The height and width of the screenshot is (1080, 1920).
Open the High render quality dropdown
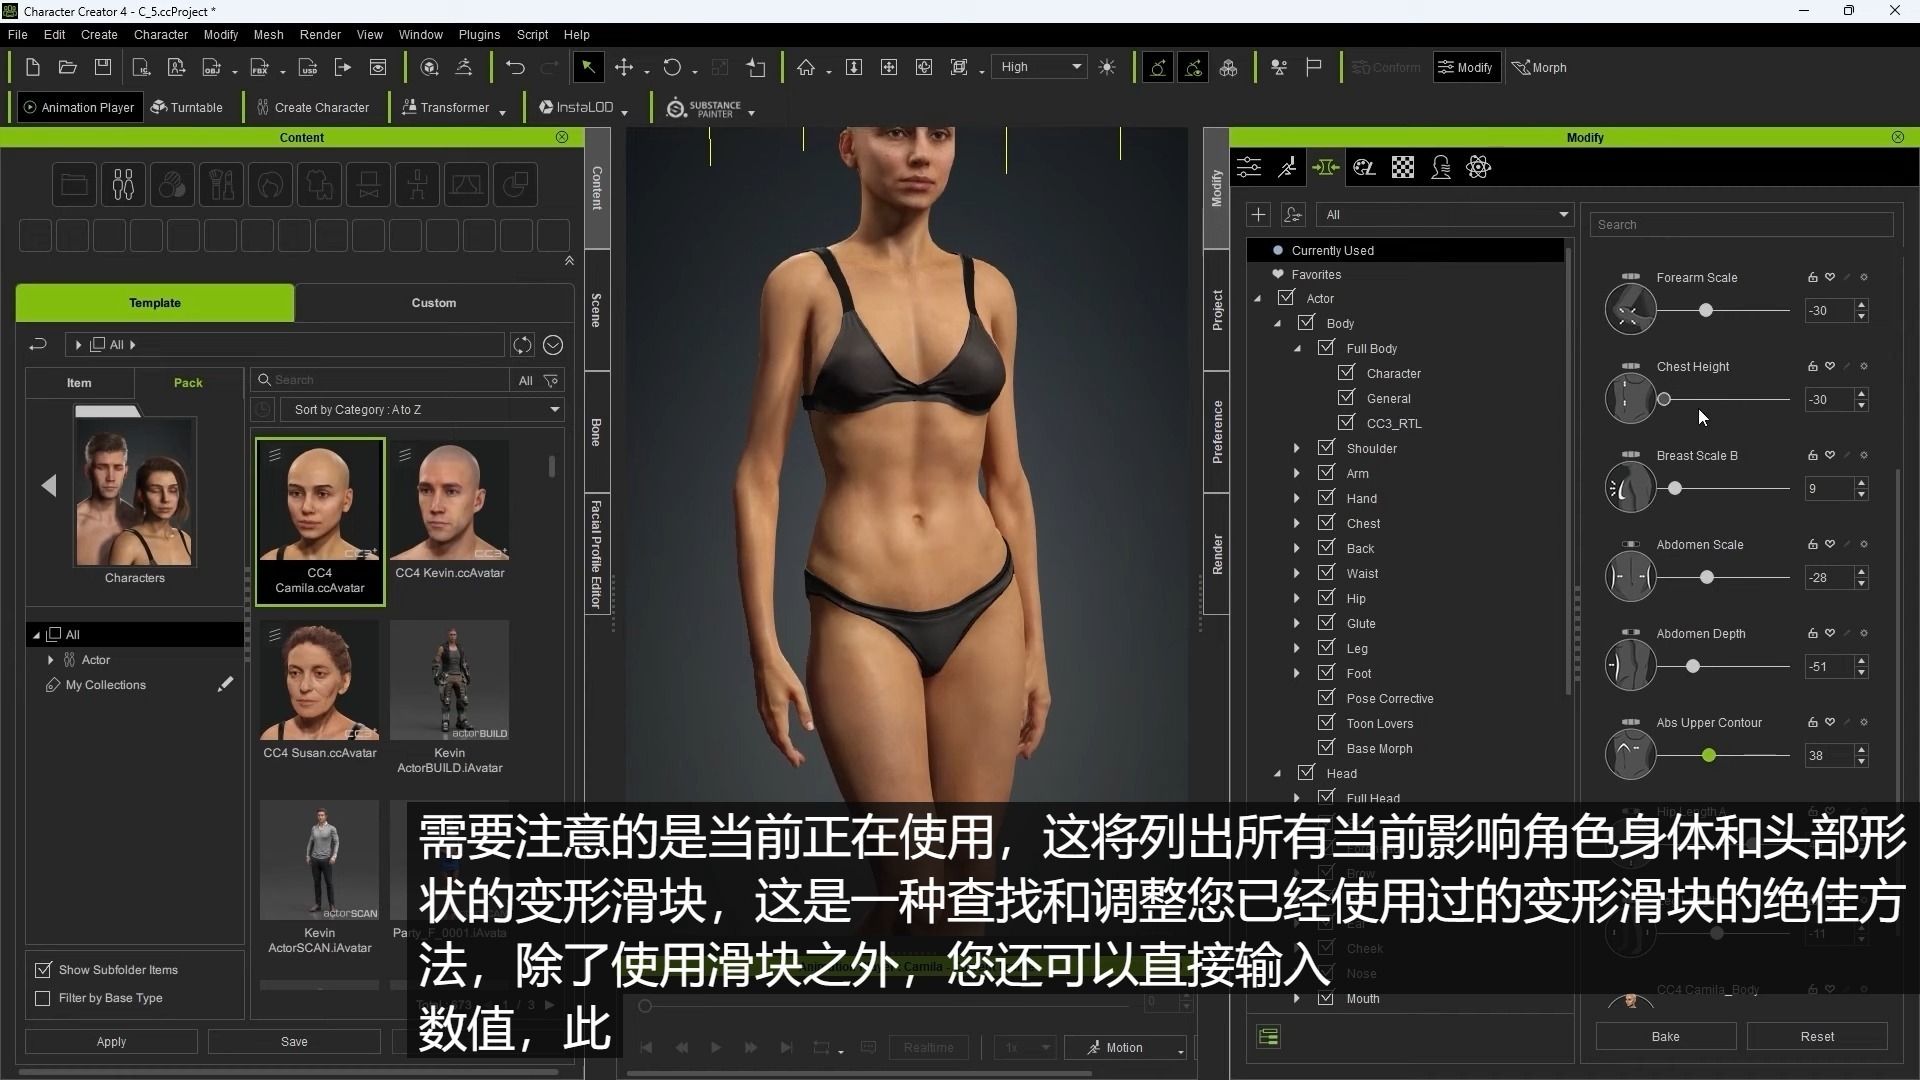point(1040,66)
